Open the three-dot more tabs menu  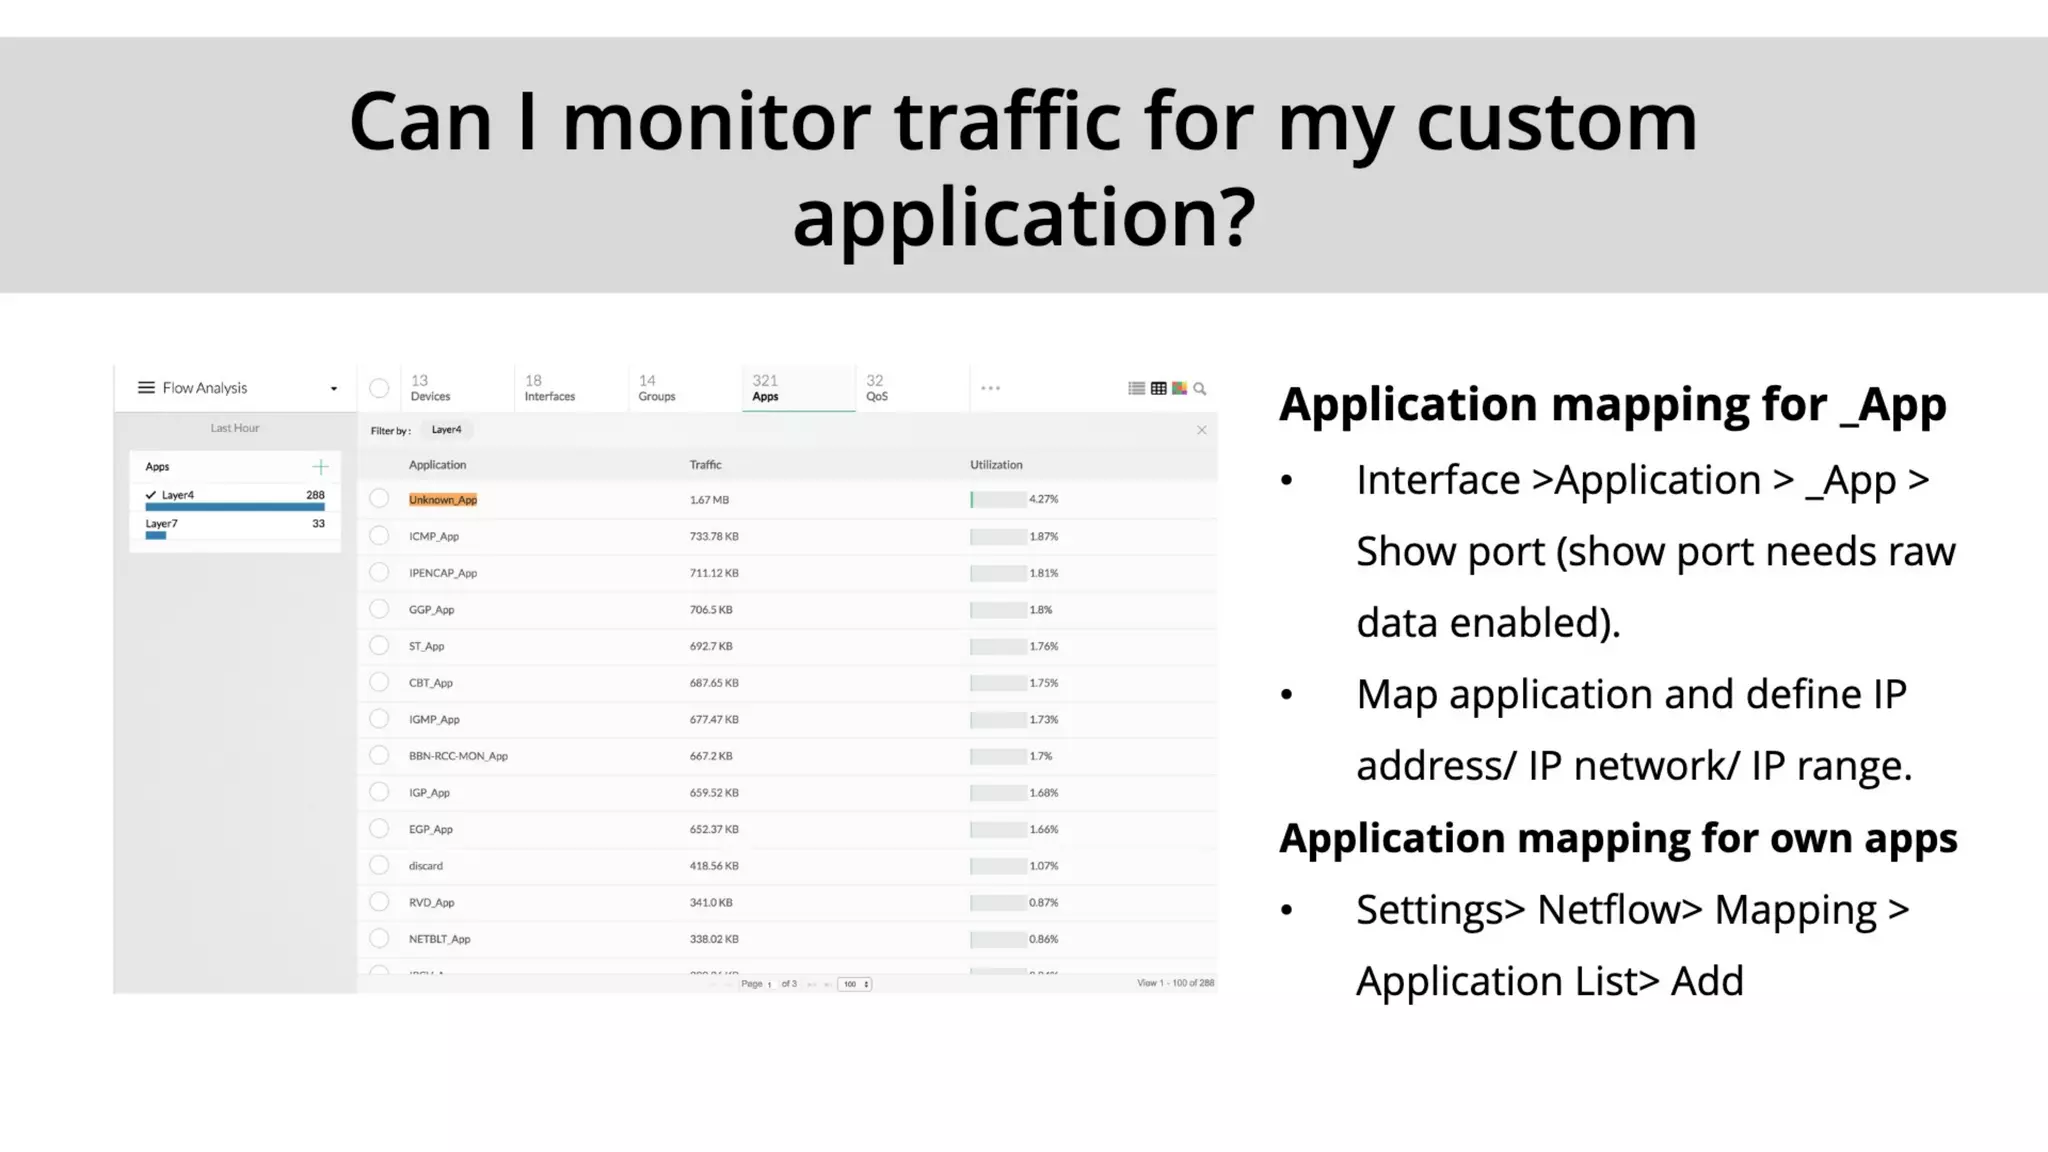pyautogui.click(x=990, y=388)
